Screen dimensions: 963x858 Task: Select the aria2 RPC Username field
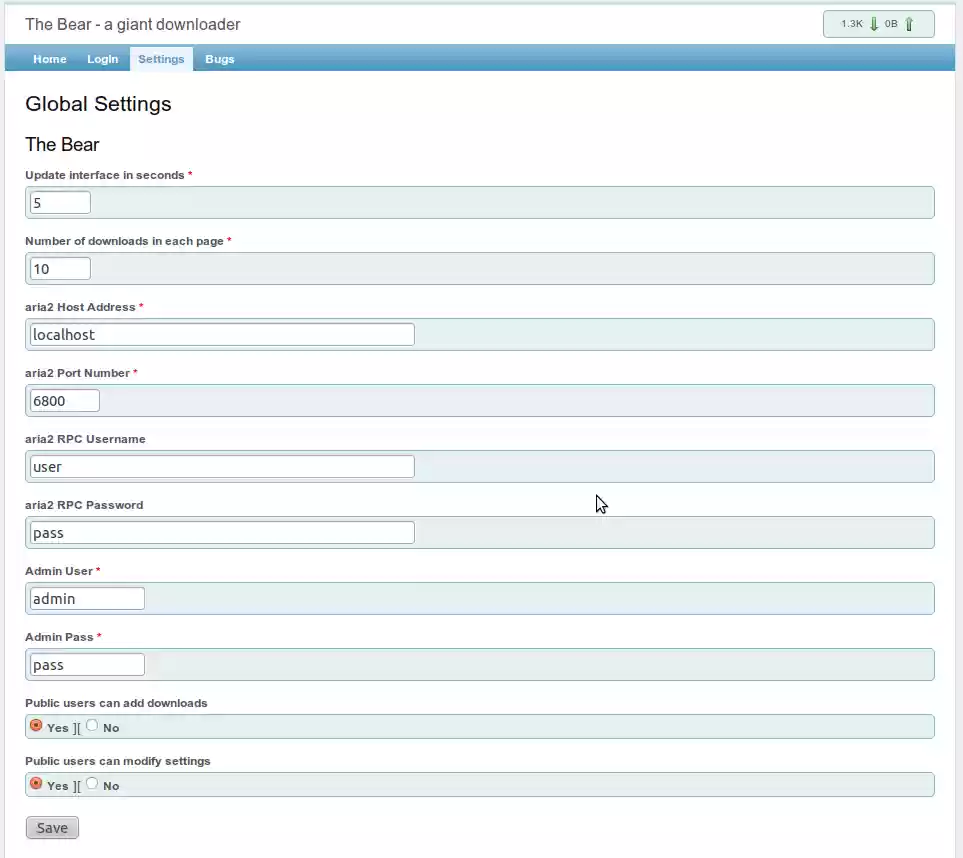click(x=220, y=466)
